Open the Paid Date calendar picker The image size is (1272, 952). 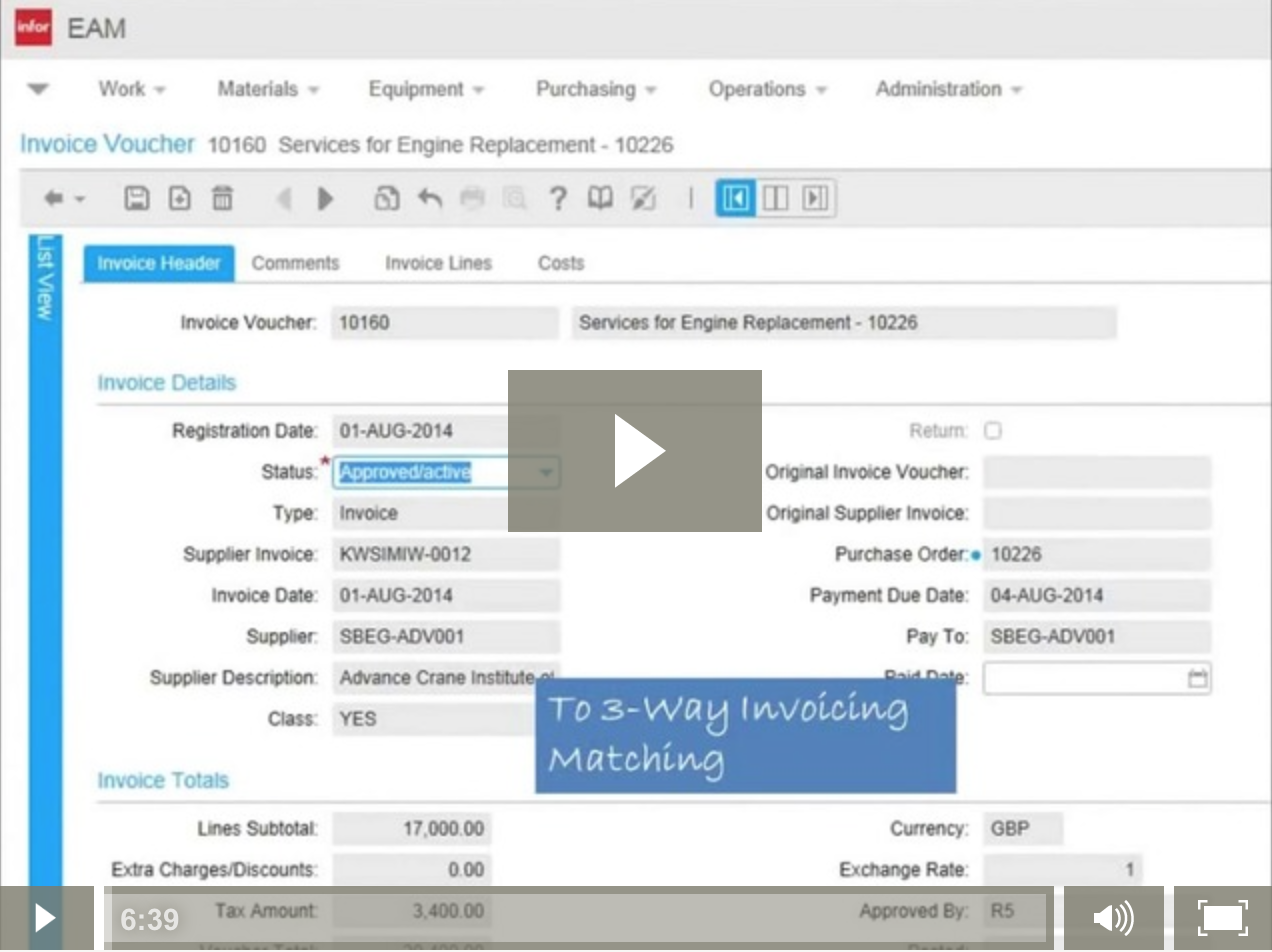pos(1197,679)
